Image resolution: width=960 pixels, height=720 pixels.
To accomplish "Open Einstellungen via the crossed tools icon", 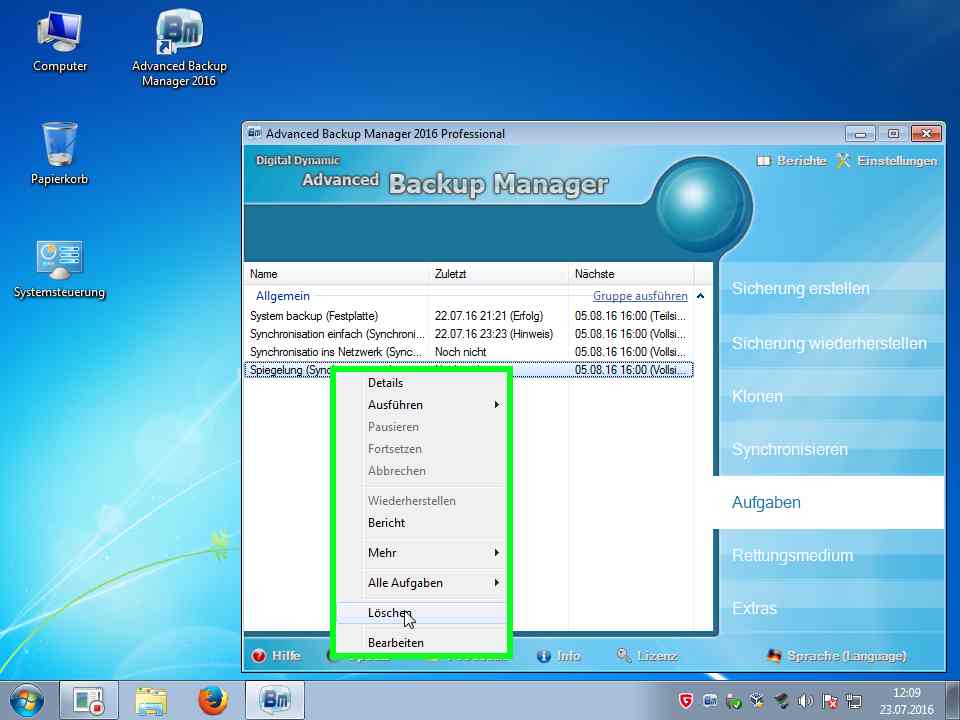I will (844, 160).
